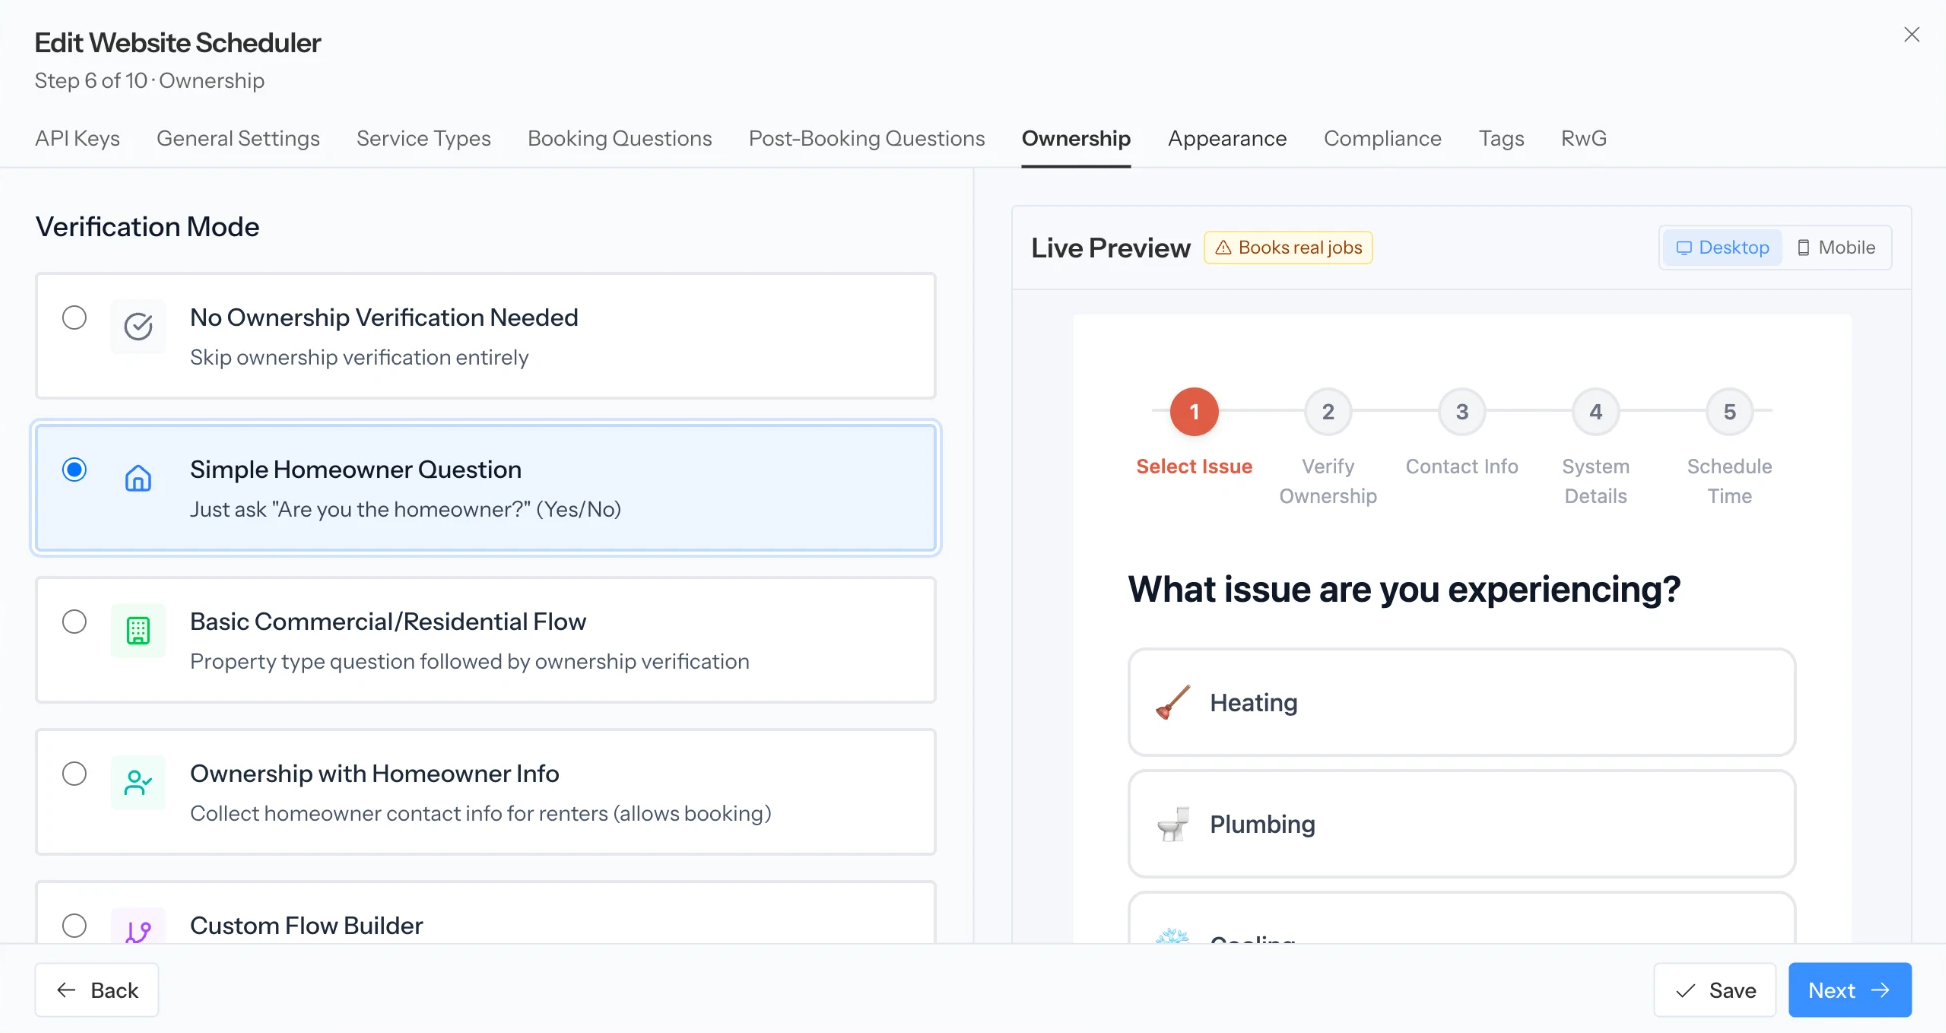The height and width of the screenshot is (1033, 1946).
Task: Click the 'Books real jobs' warning badge
Action: point(1288,248)
